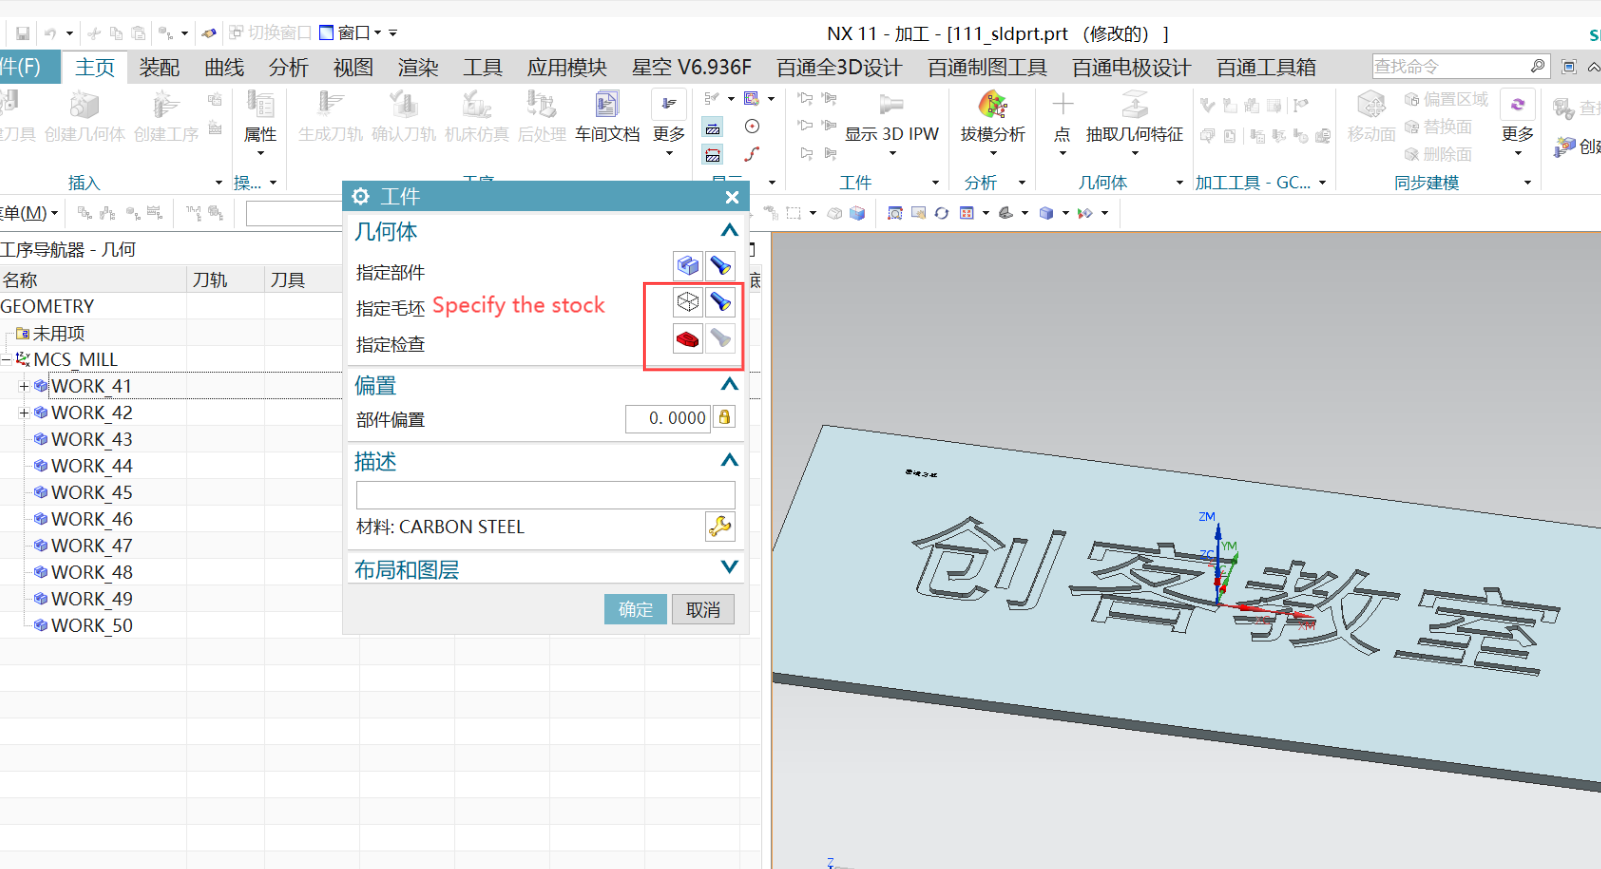This screenshot has width=1601, height=869.
Task: Click the 查找命令 search field
Action: (x=1449, y=66)
